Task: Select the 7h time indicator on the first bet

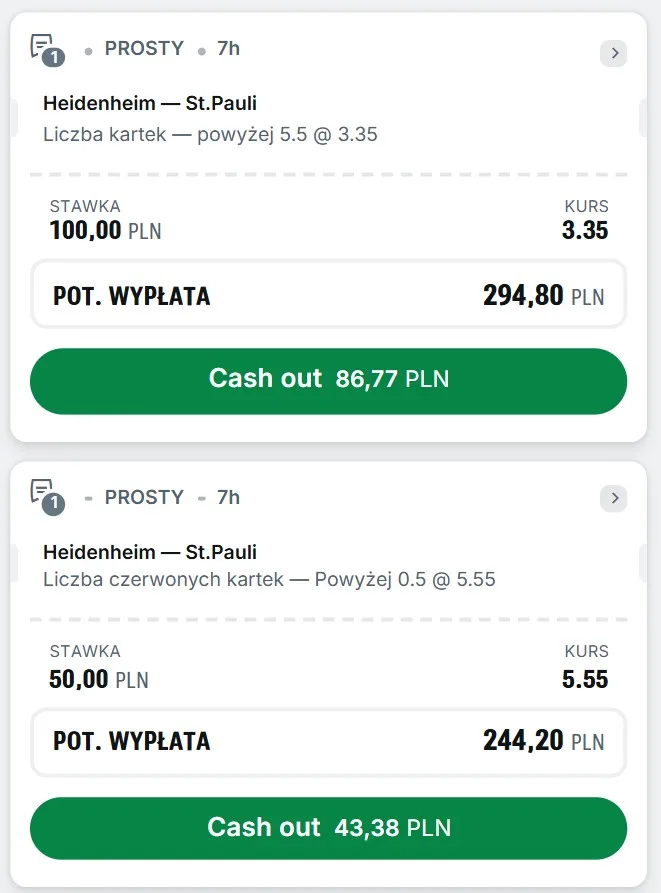Action: [226, 48]
